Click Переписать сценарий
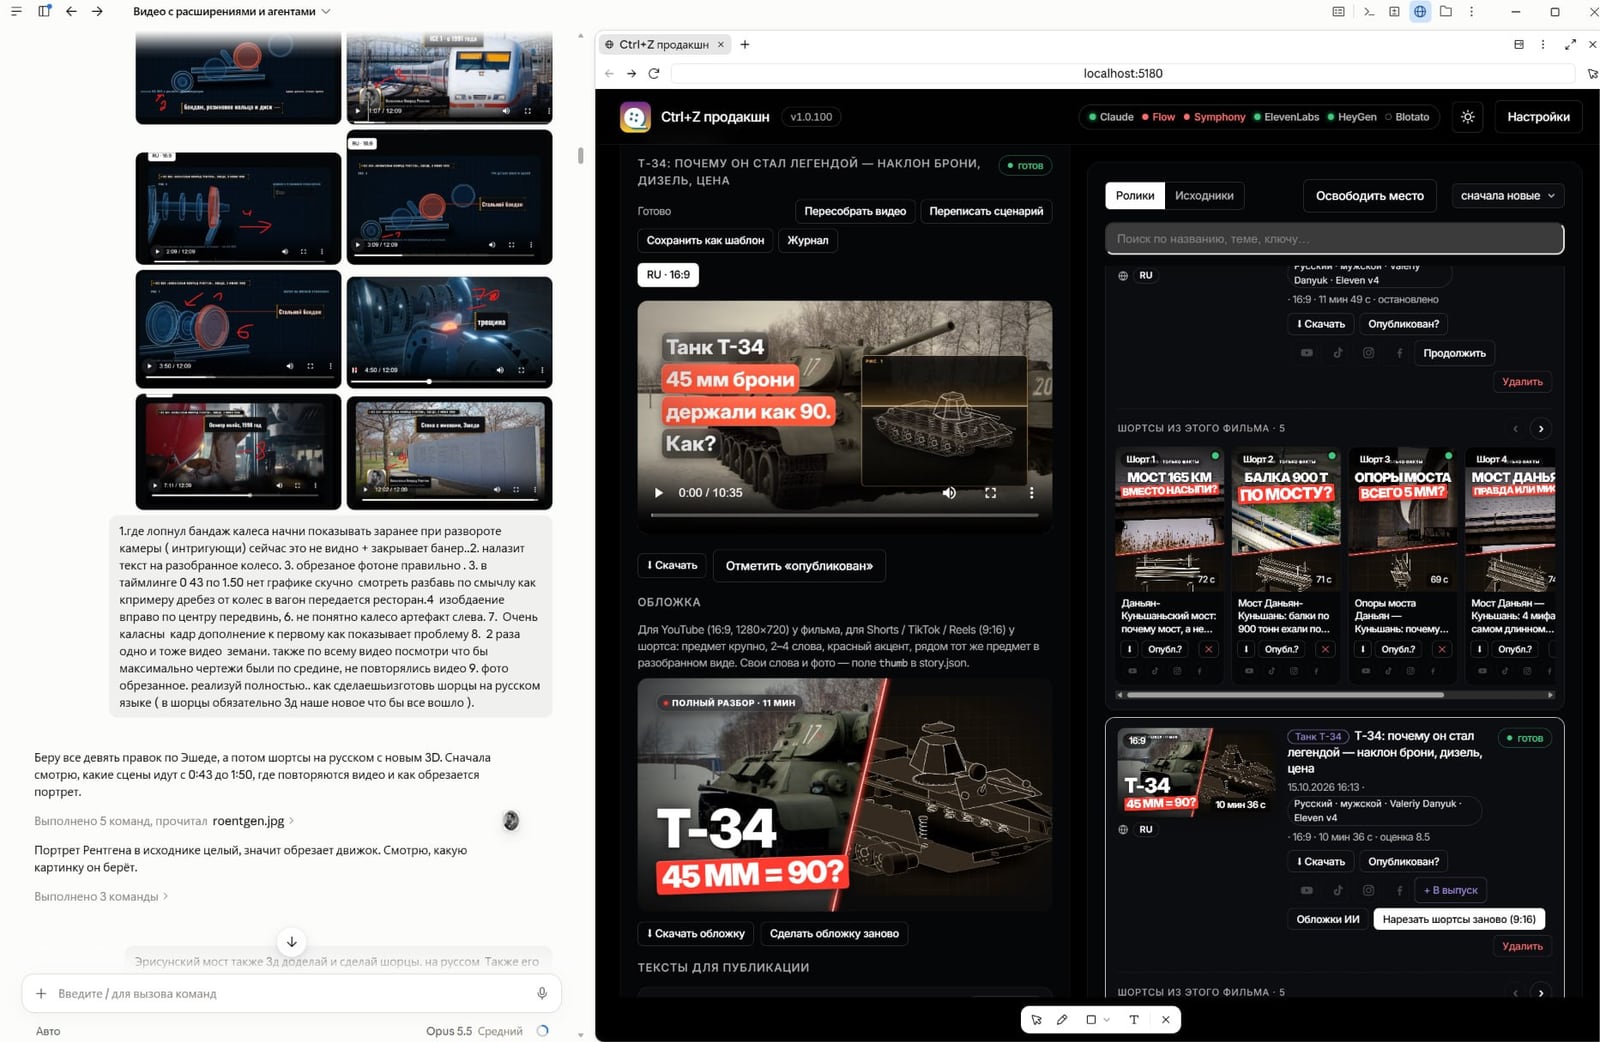Viewport: 1600px width, 1042px height. pyautogui.click(x=986, y=211)
